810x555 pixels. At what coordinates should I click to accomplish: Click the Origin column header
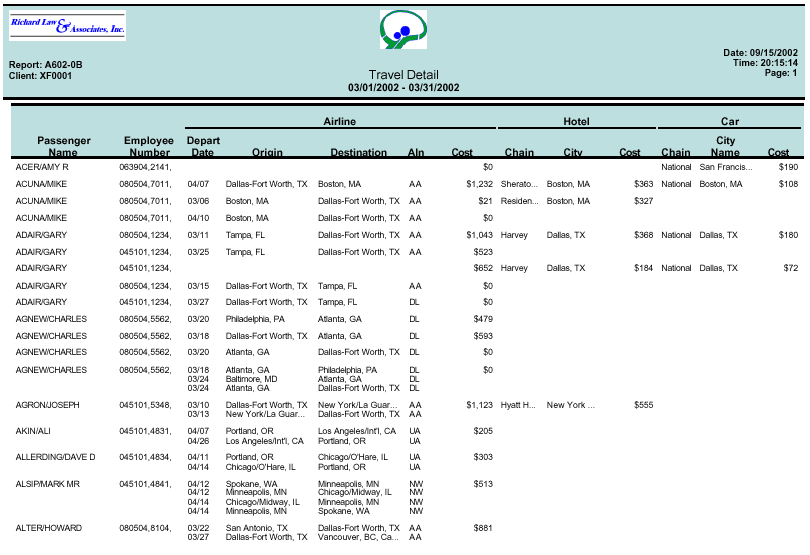[267, 152]
